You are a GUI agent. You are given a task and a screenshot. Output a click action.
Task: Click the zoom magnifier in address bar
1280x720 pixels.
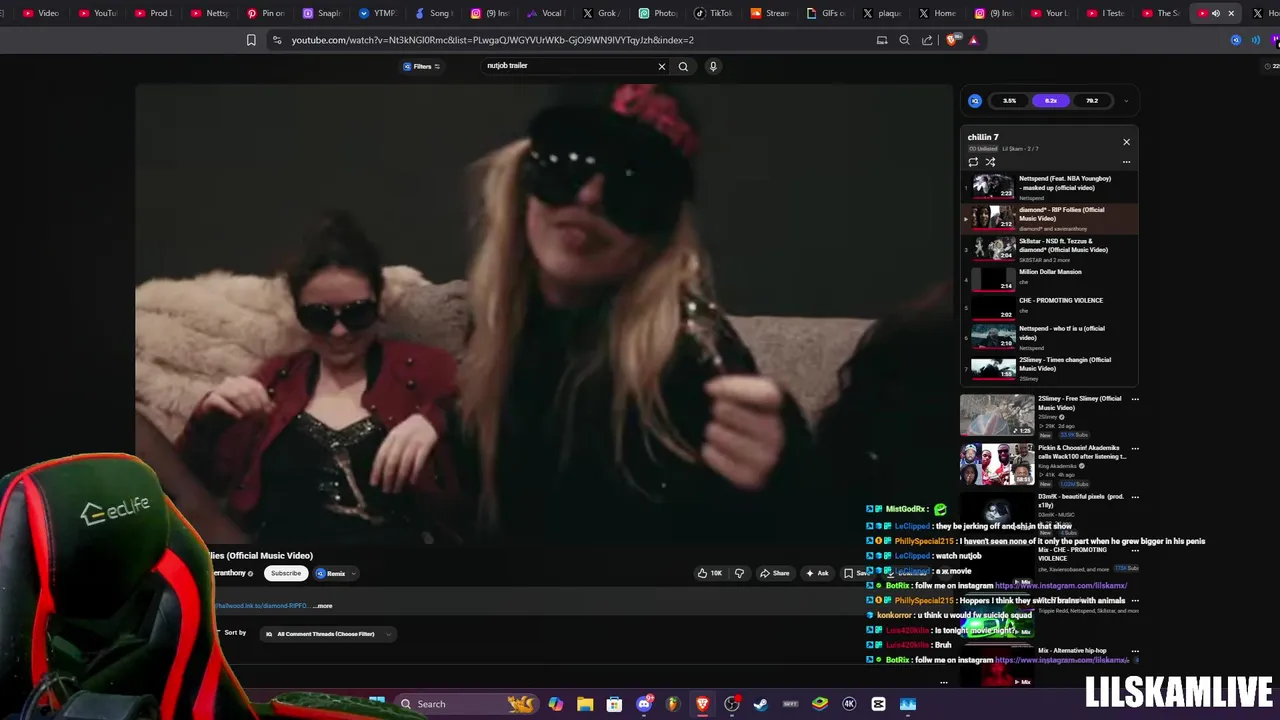(x=904, y=40)
